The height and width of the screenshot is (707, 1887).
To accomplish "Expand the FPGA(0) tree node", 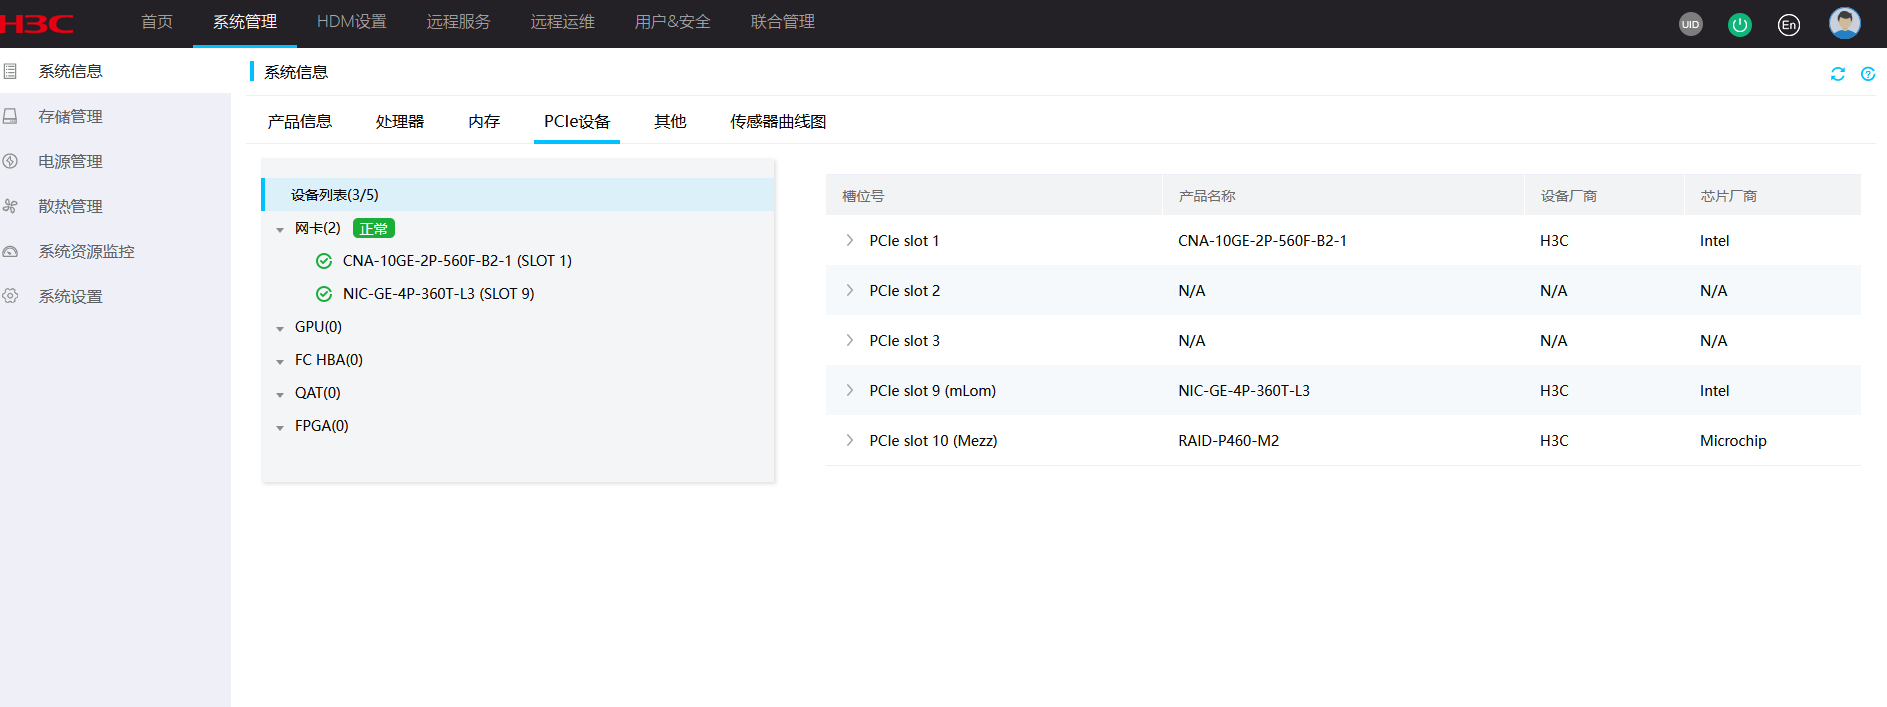I will tap(280, 428).
